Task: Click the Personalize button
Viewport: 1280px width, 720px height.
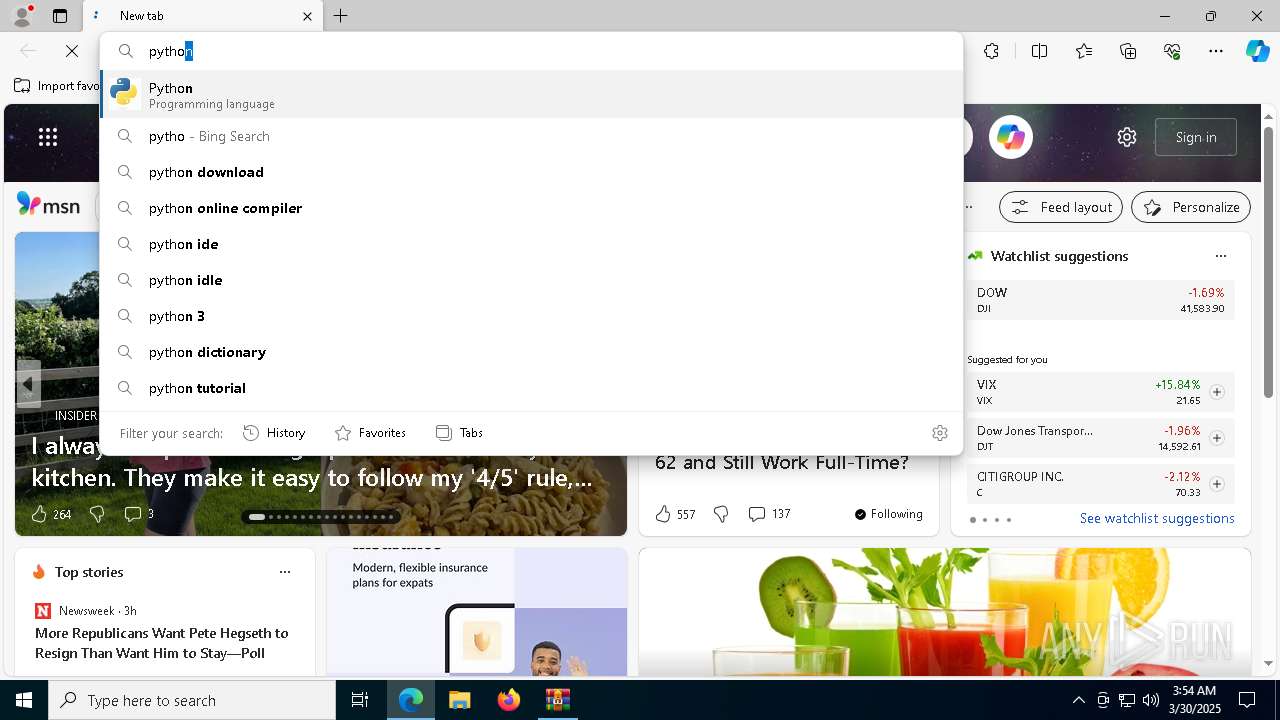Action: tap(1191, 207)
